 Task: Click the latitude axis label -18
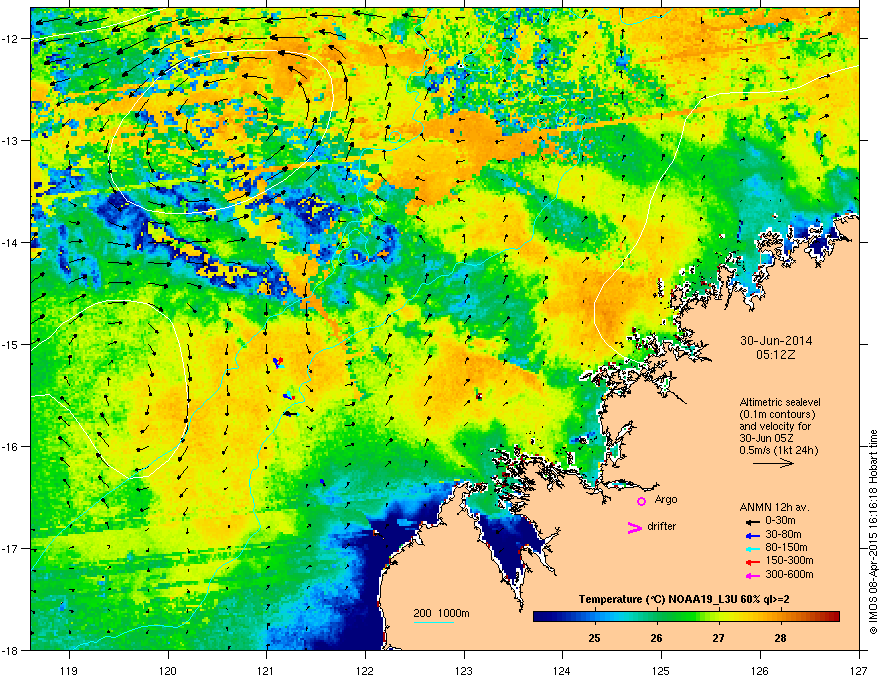point(11,650)
